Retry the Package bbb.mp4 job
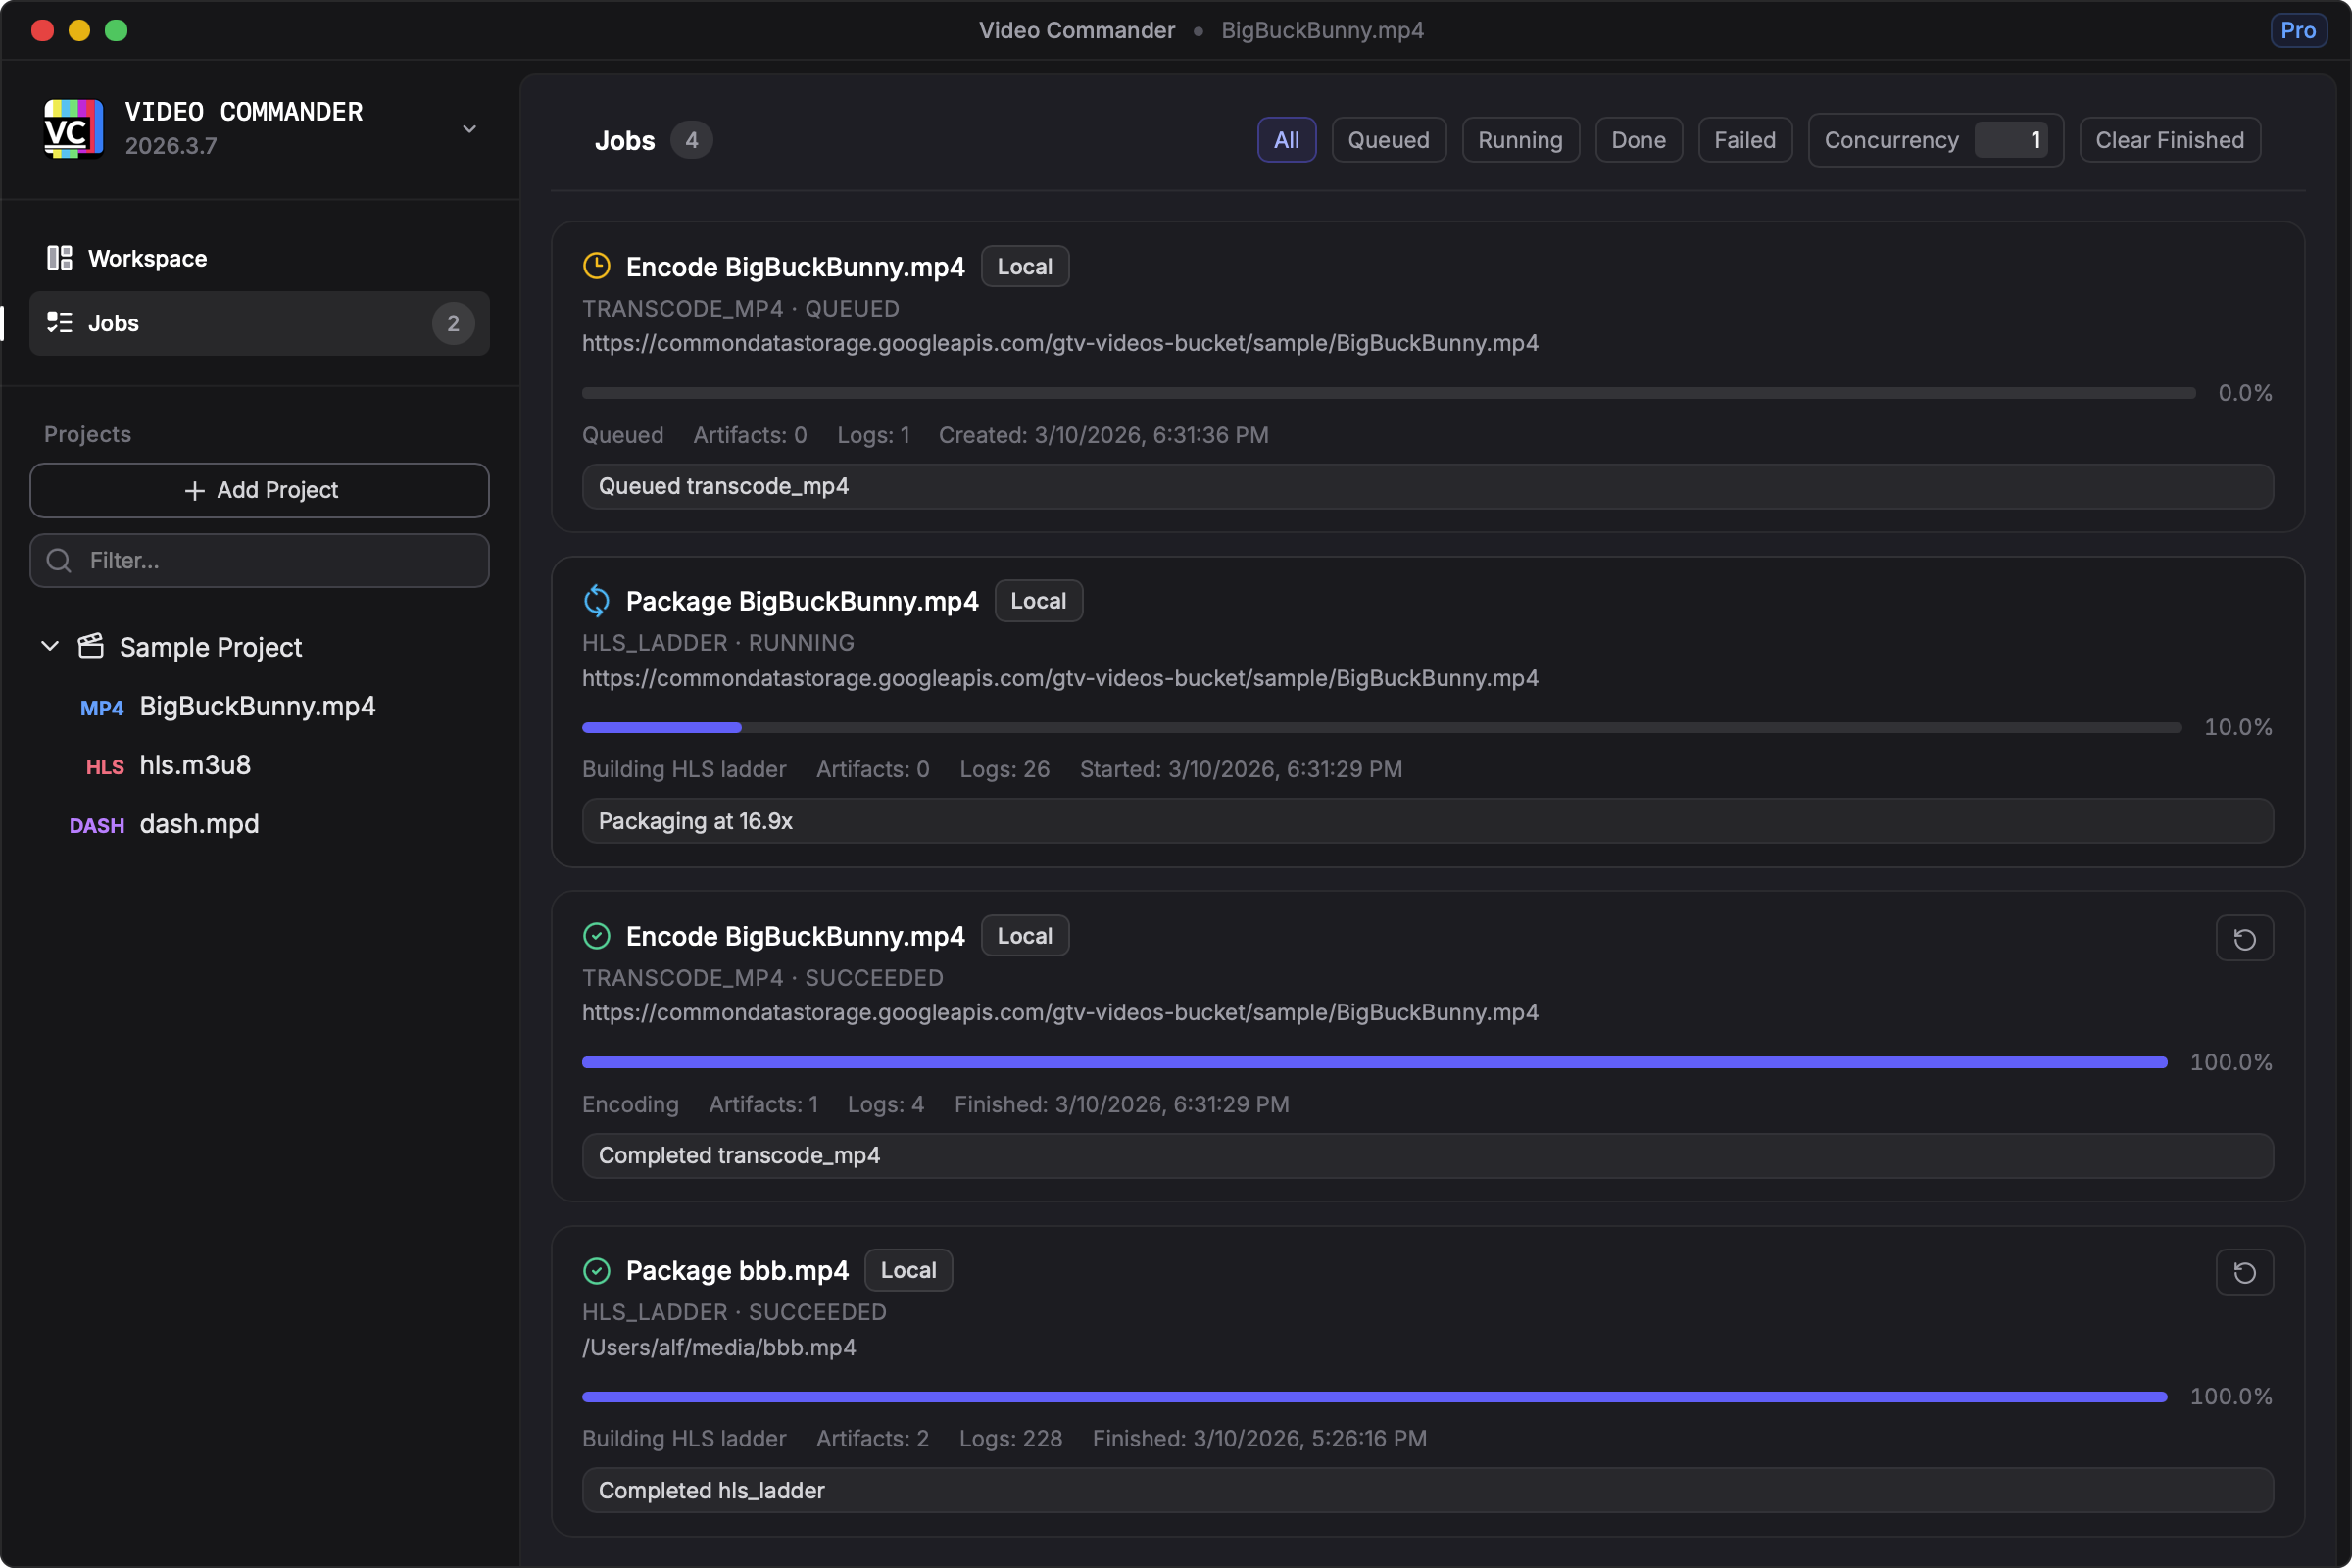This screenshot has width=2352, height=1568. pos(2244,1272)
